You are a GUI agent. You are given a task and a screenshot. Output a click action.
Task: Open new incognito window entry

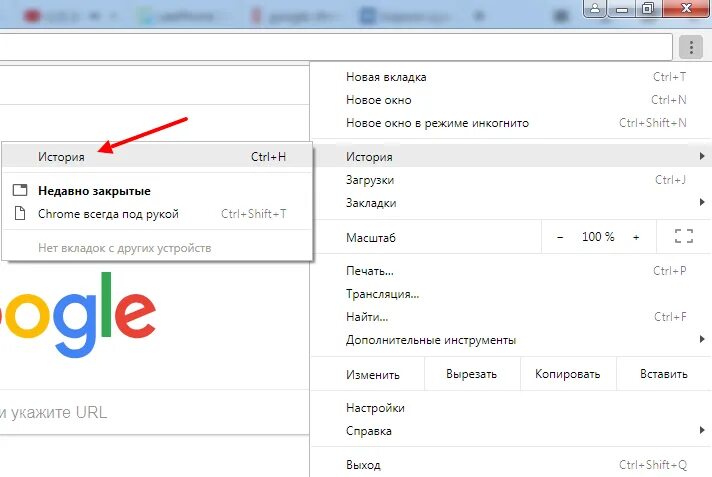512,123
